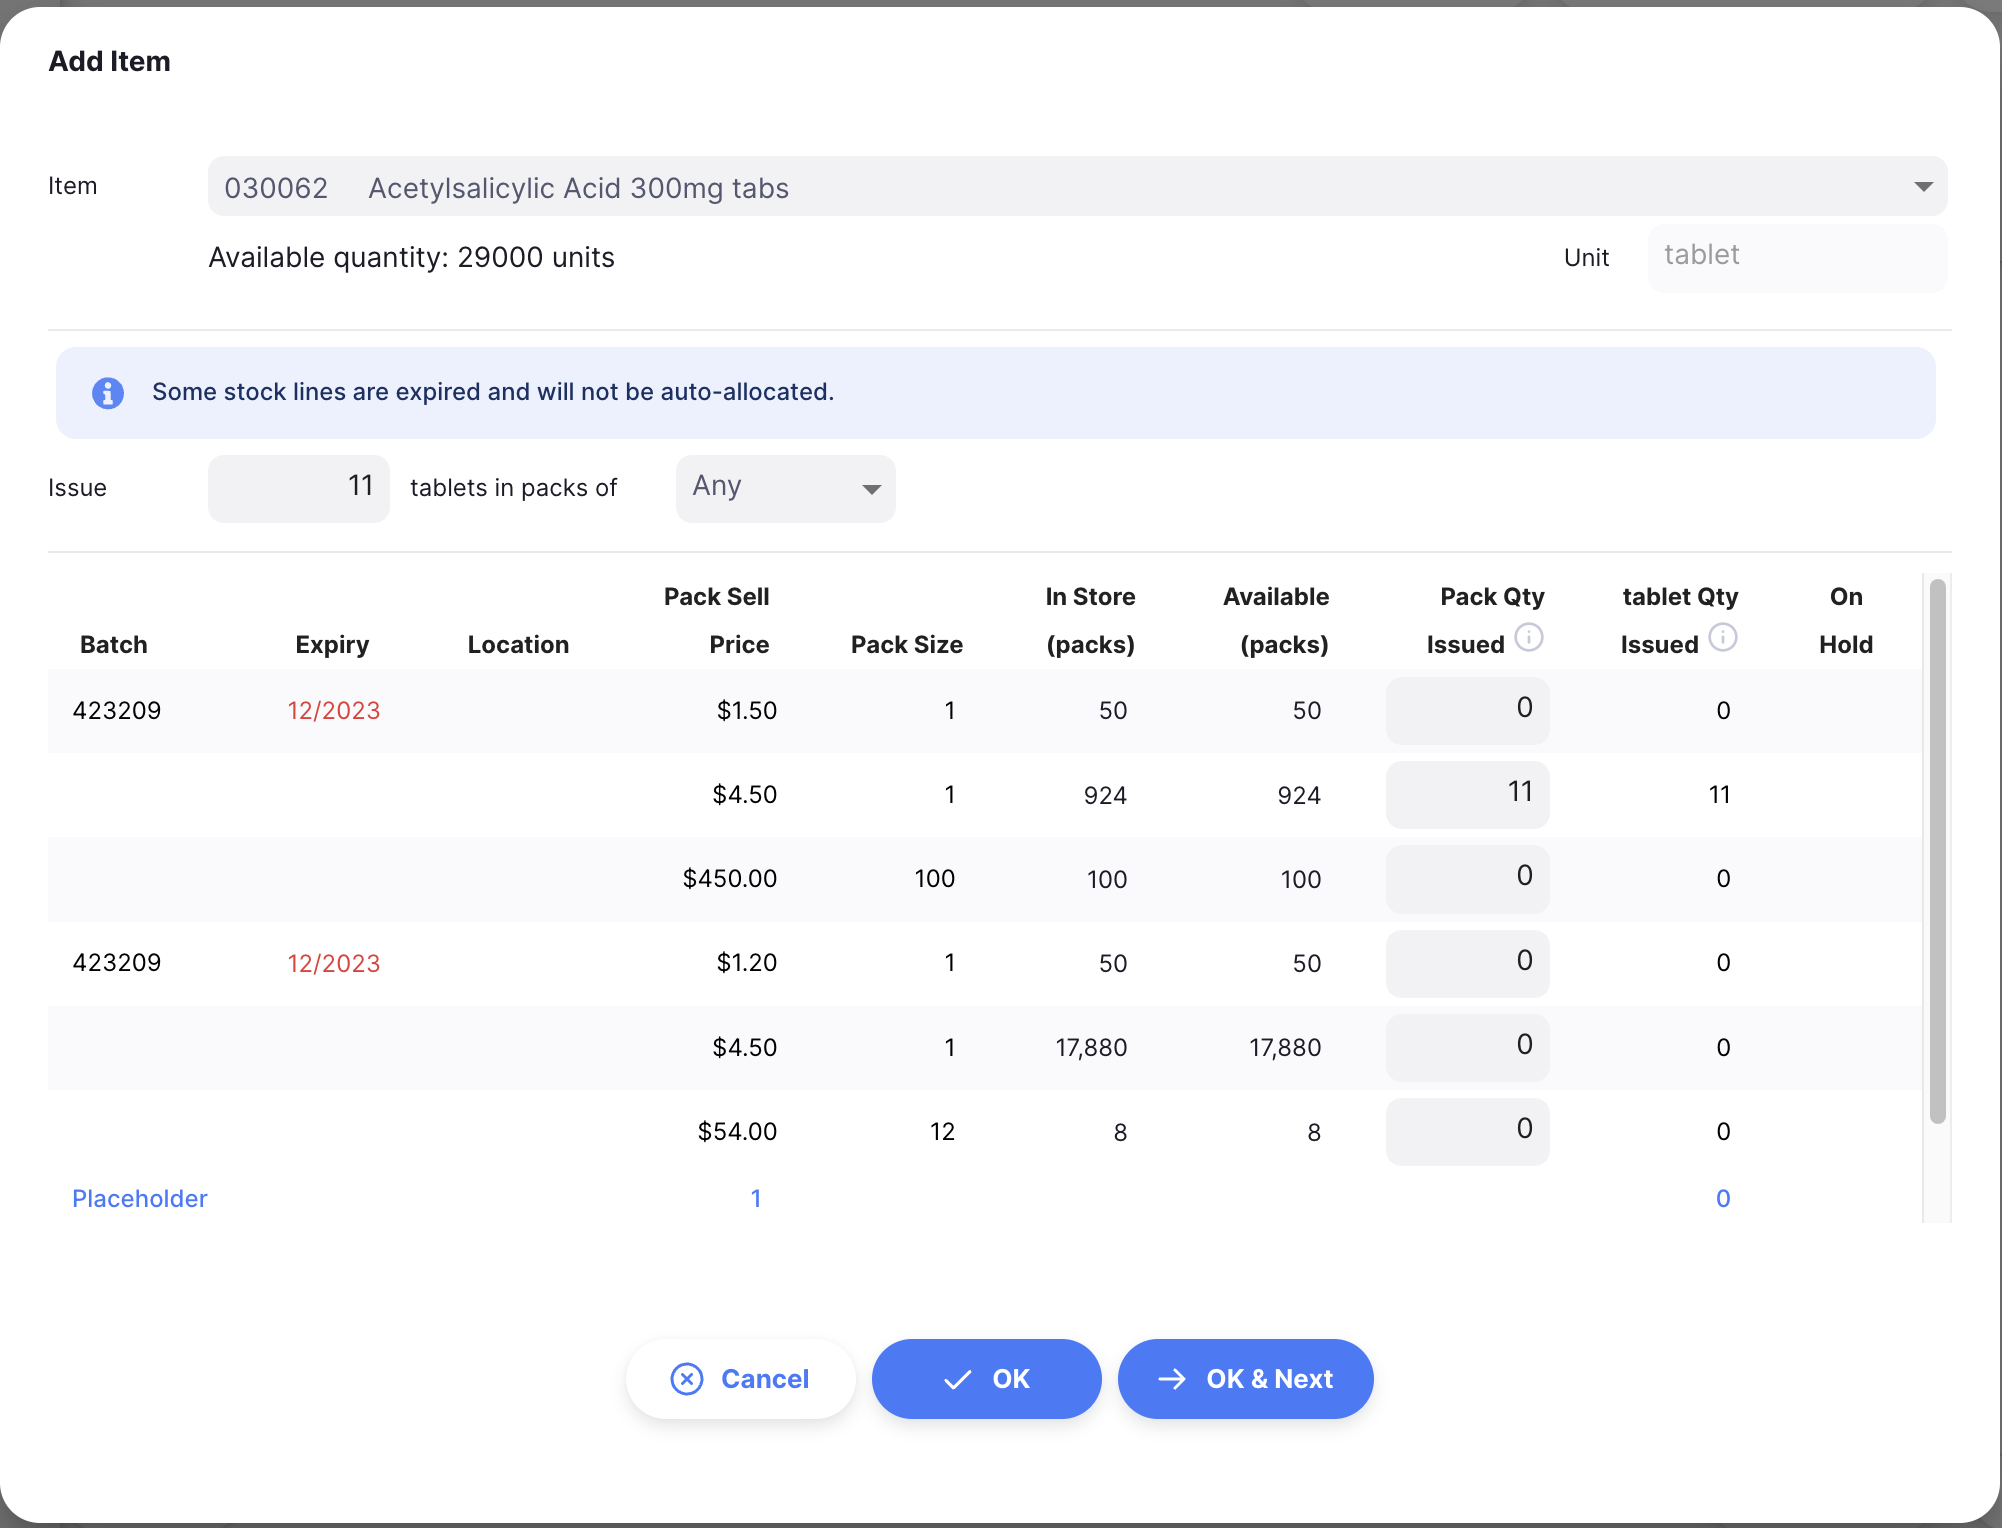Click the info icon beside tablet Qty Issued
Image resolution: width=2002 pixels, height=1528 pixels.
coord(1723,637)
